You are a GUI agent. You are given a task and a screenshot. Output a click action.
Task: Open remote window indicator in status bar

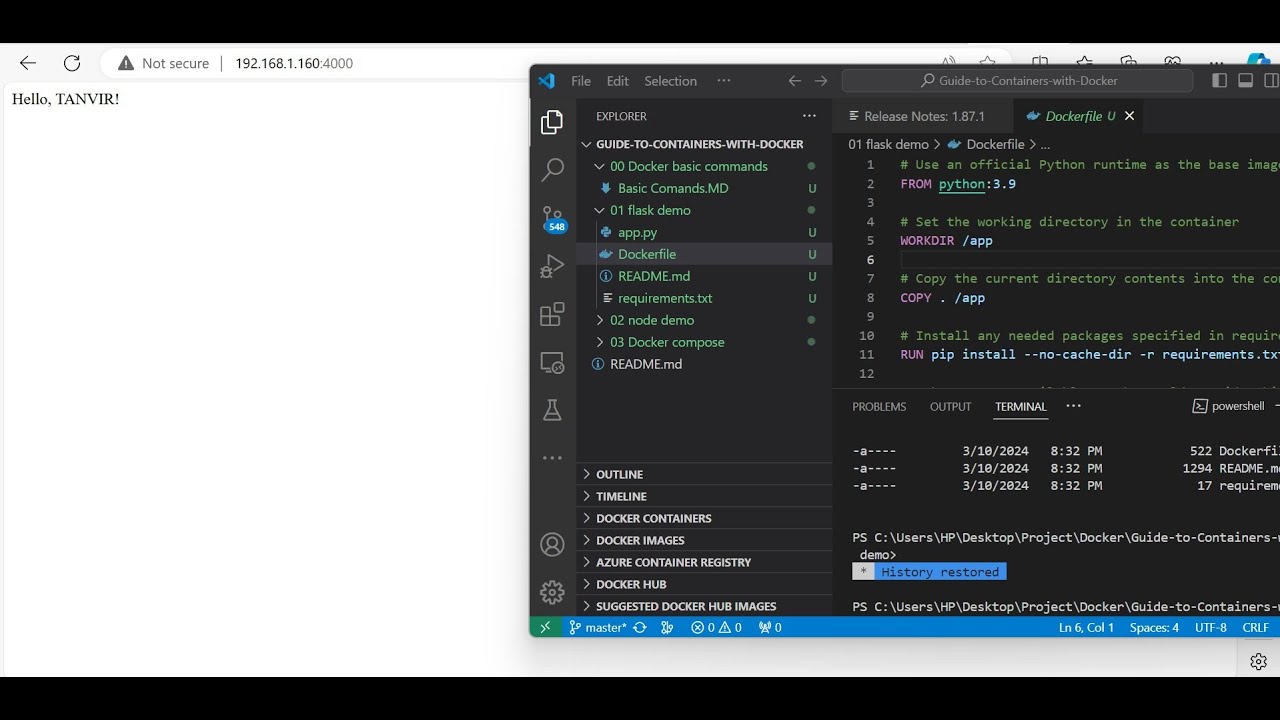pos(545,627)
